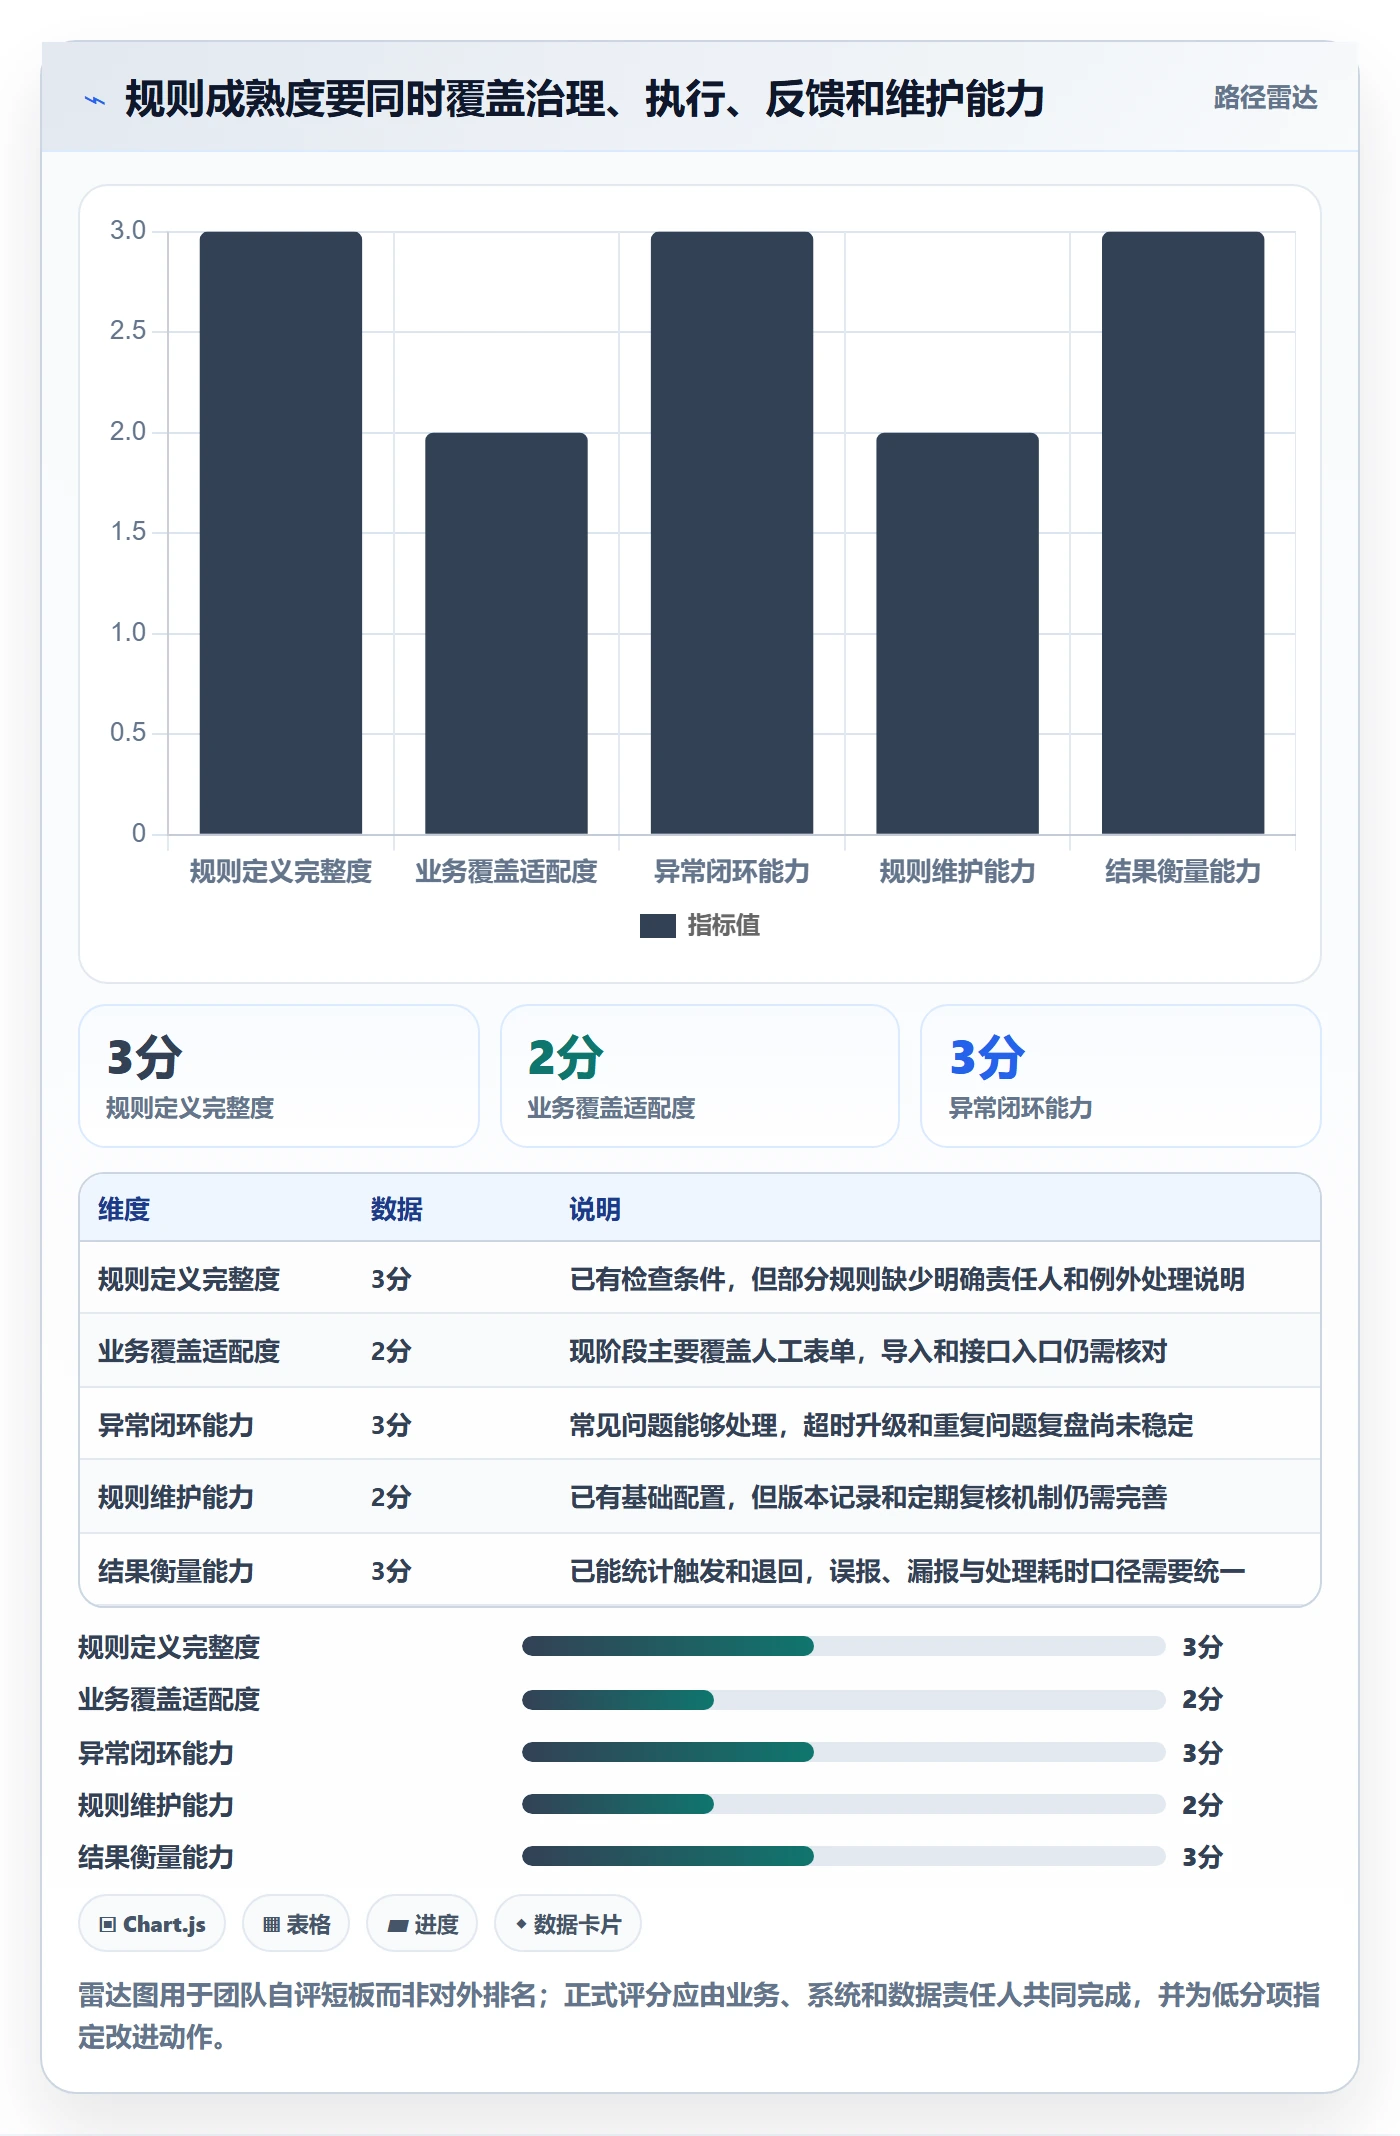Click x-axis label 规则定义完整度
Viewport: 1400px width, 2136px height.
pyautogui.click(x=281, y=871)
